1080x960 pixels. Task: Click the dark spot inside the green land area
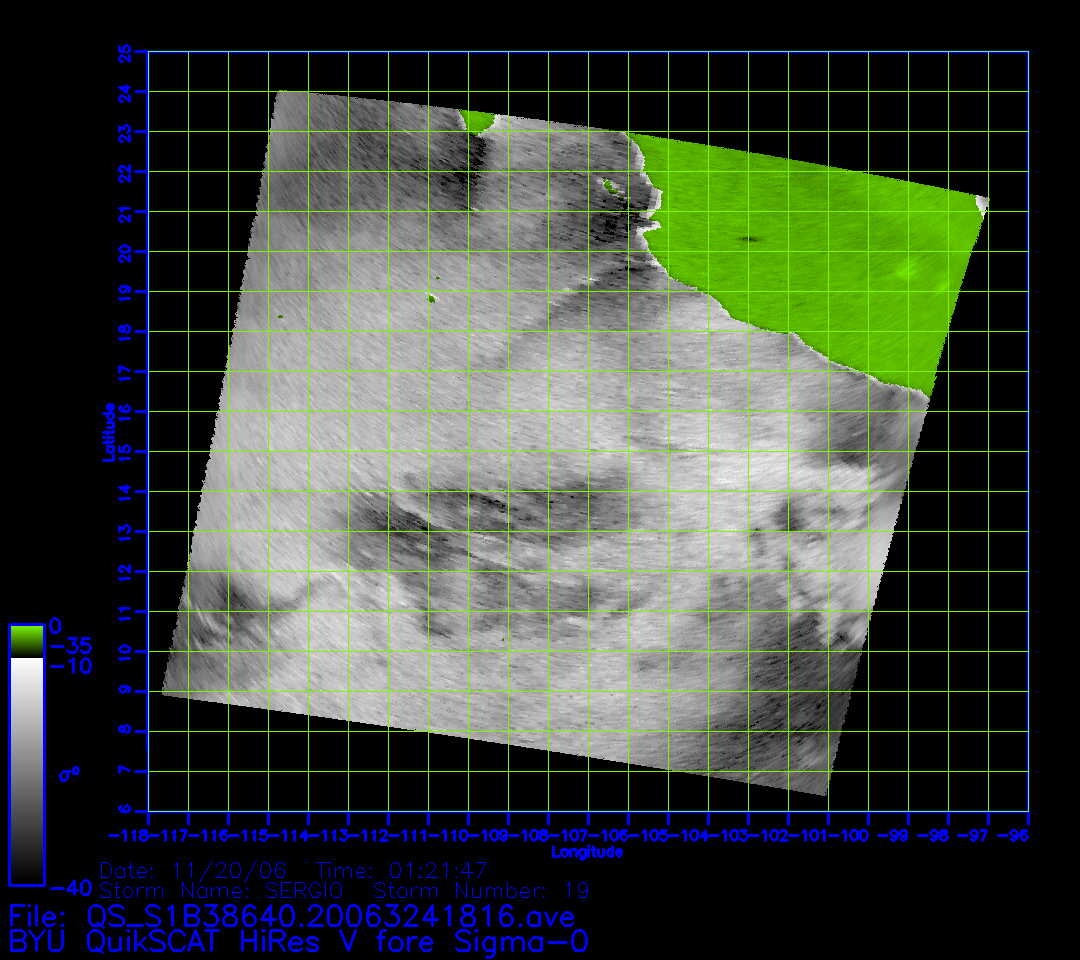(x=748, y=239)
